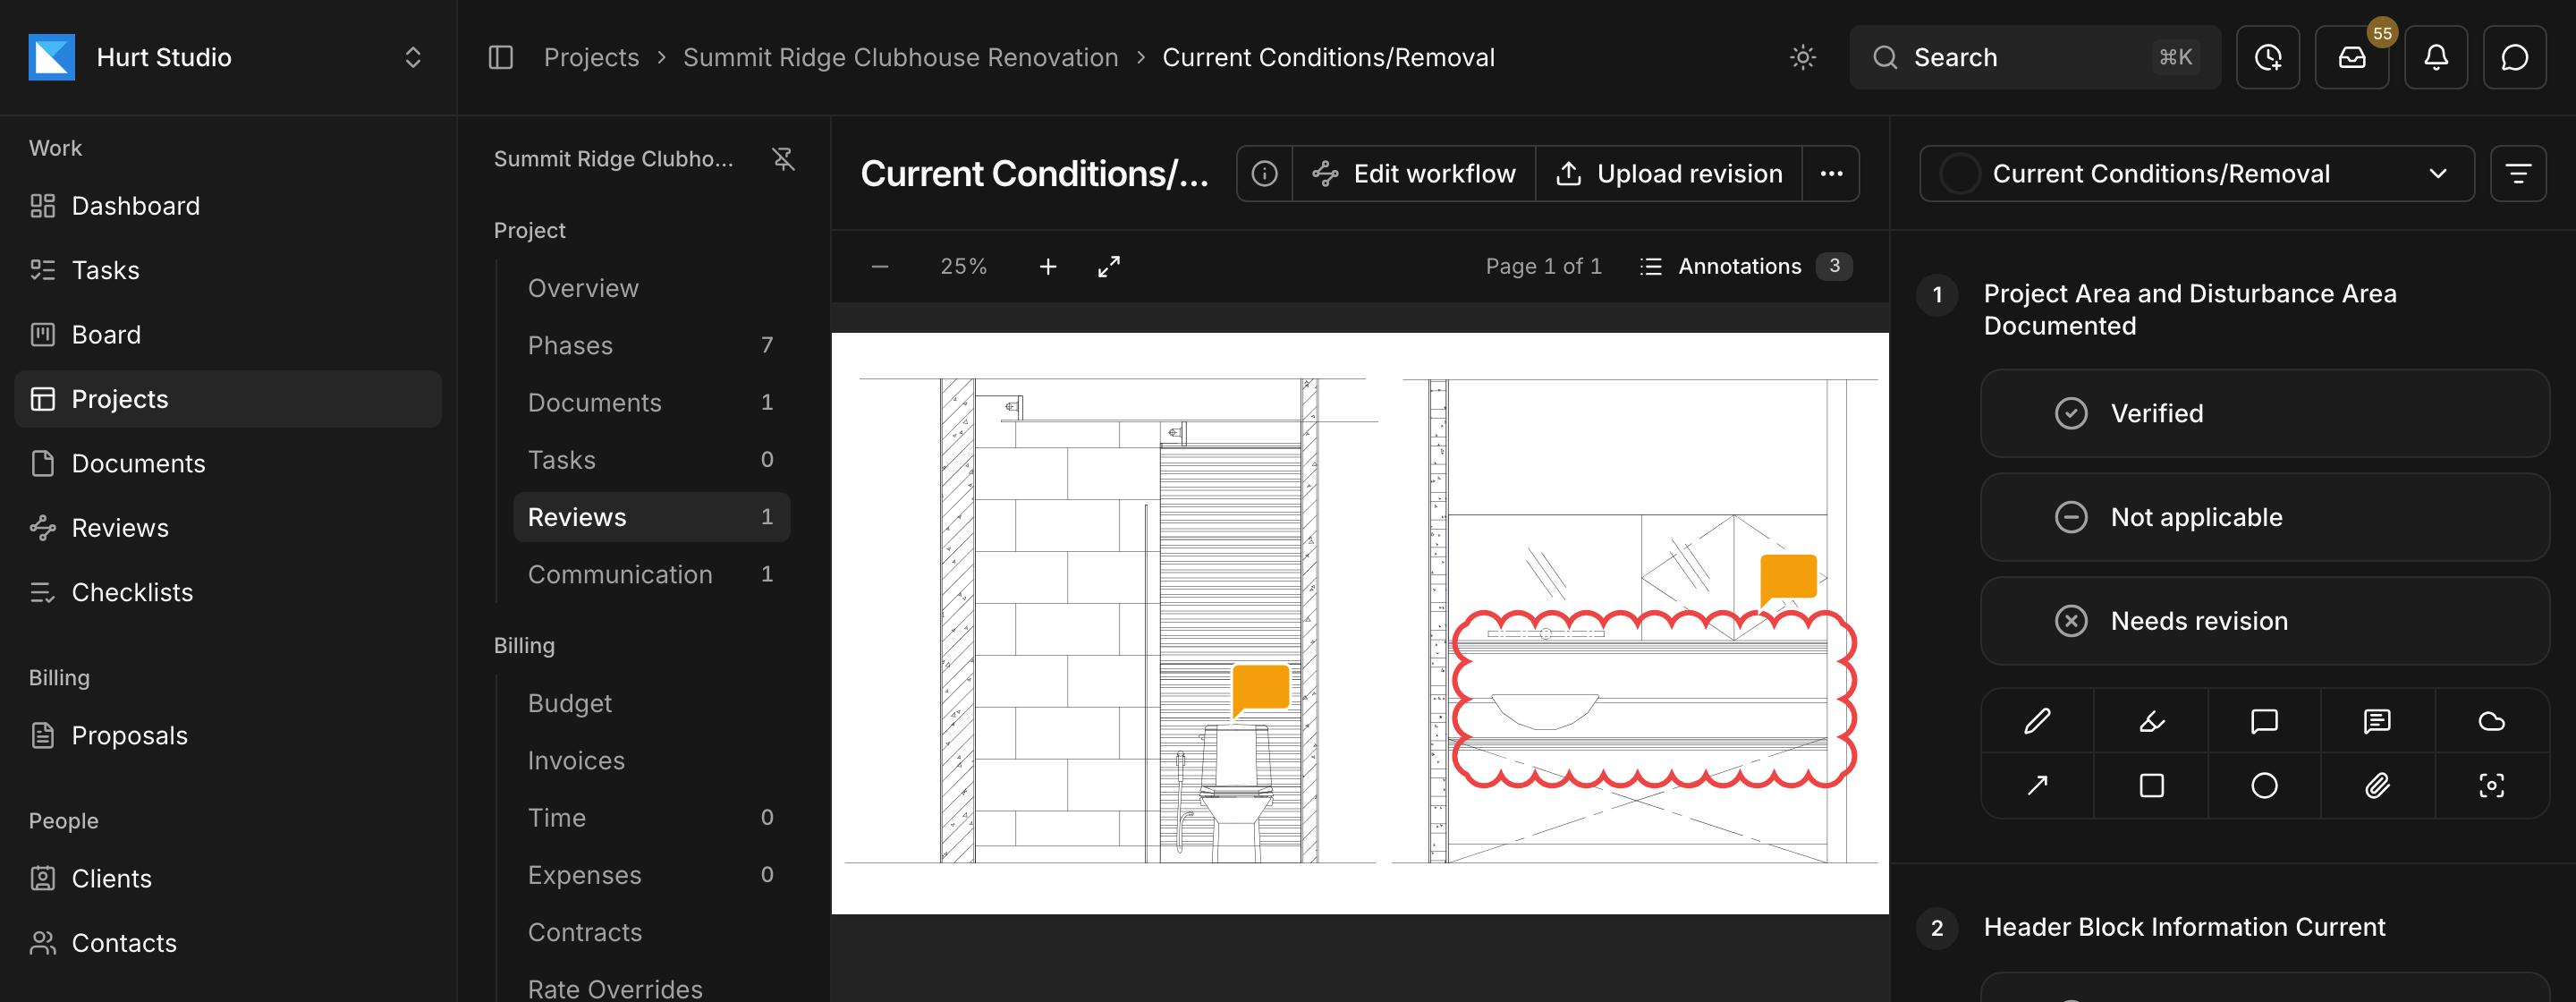The height and width of the screenshot is (1002, 2576).
Task: Open the inbox with 55 badge
Action: [x=2352, y=57]
